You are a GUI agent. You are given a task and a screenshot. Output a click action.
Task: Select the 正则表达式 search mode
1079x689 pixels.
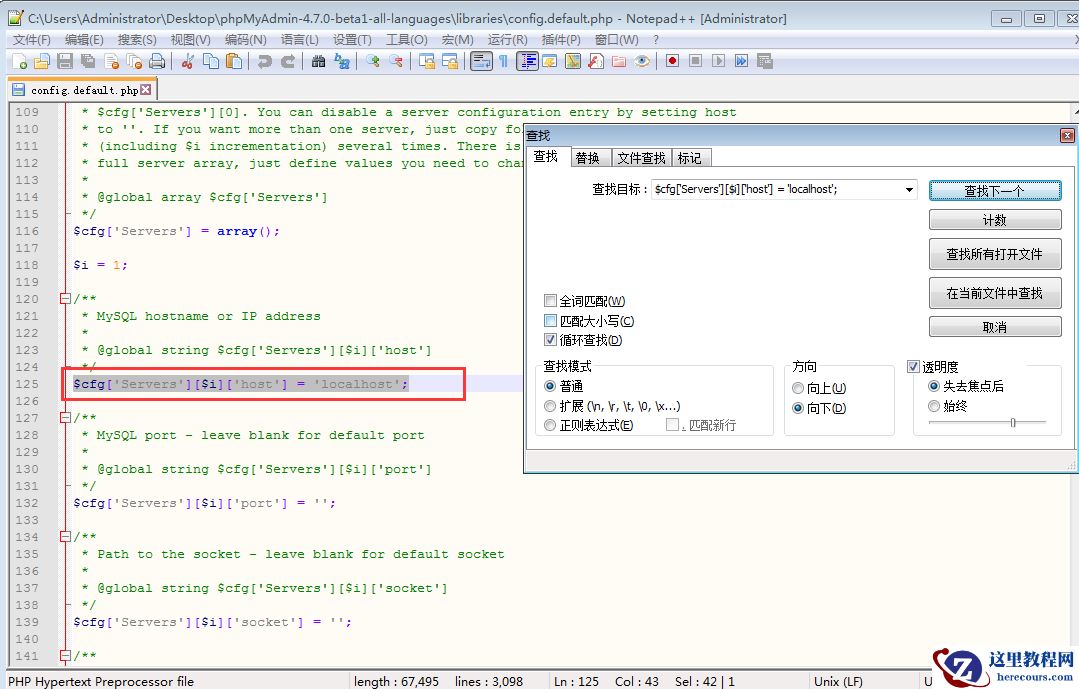click(x=551, y=425)
